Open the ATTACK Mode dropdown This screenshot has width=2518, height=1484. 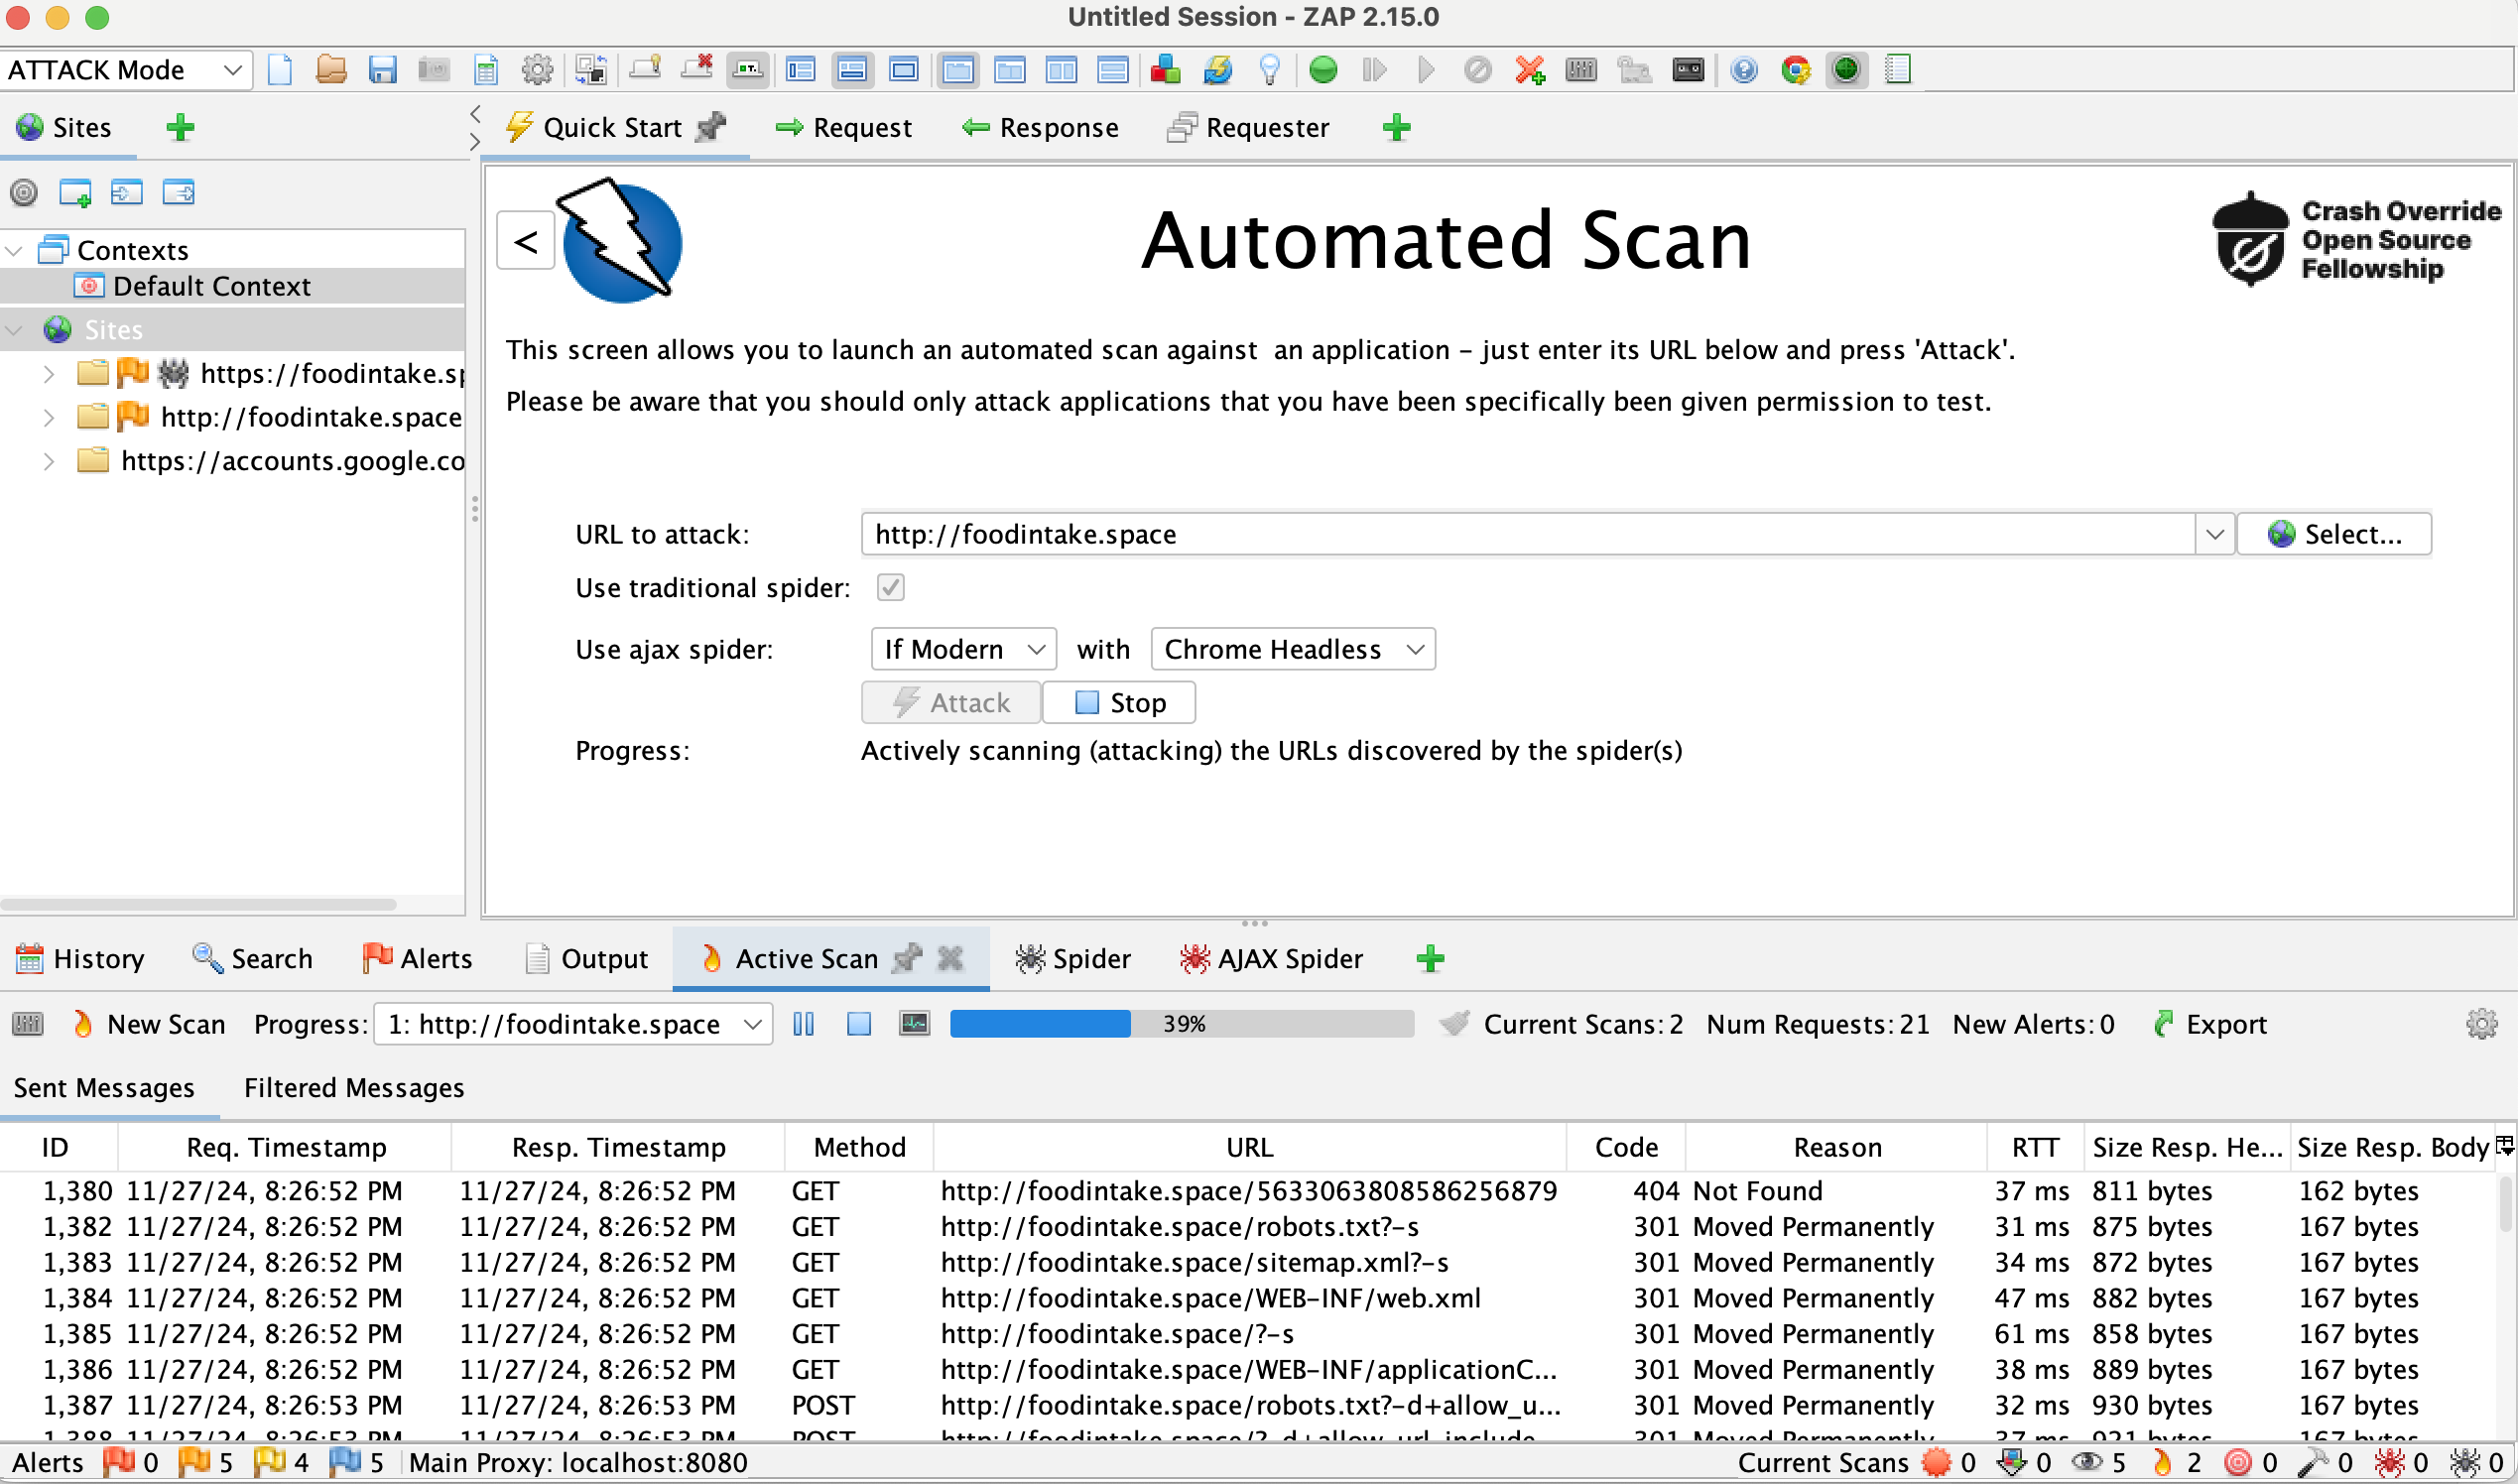[125, 70]
